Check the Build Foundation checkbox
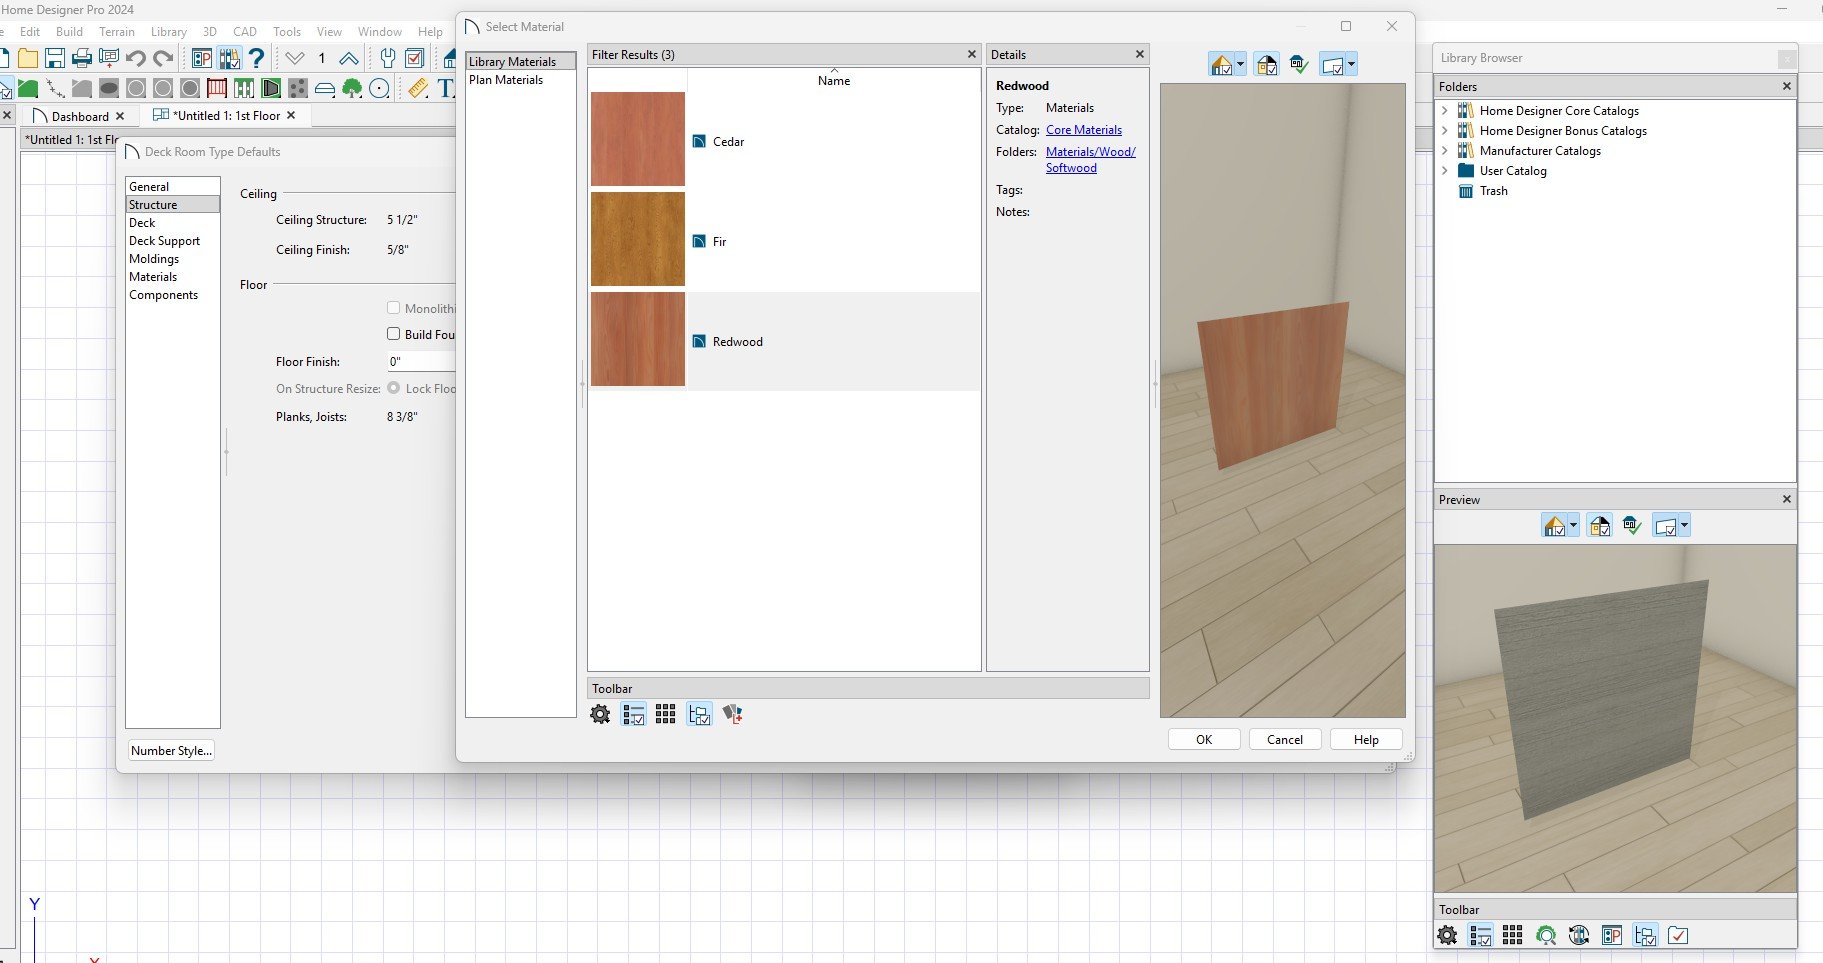The image size is (1823, 963). pos(394,334)
